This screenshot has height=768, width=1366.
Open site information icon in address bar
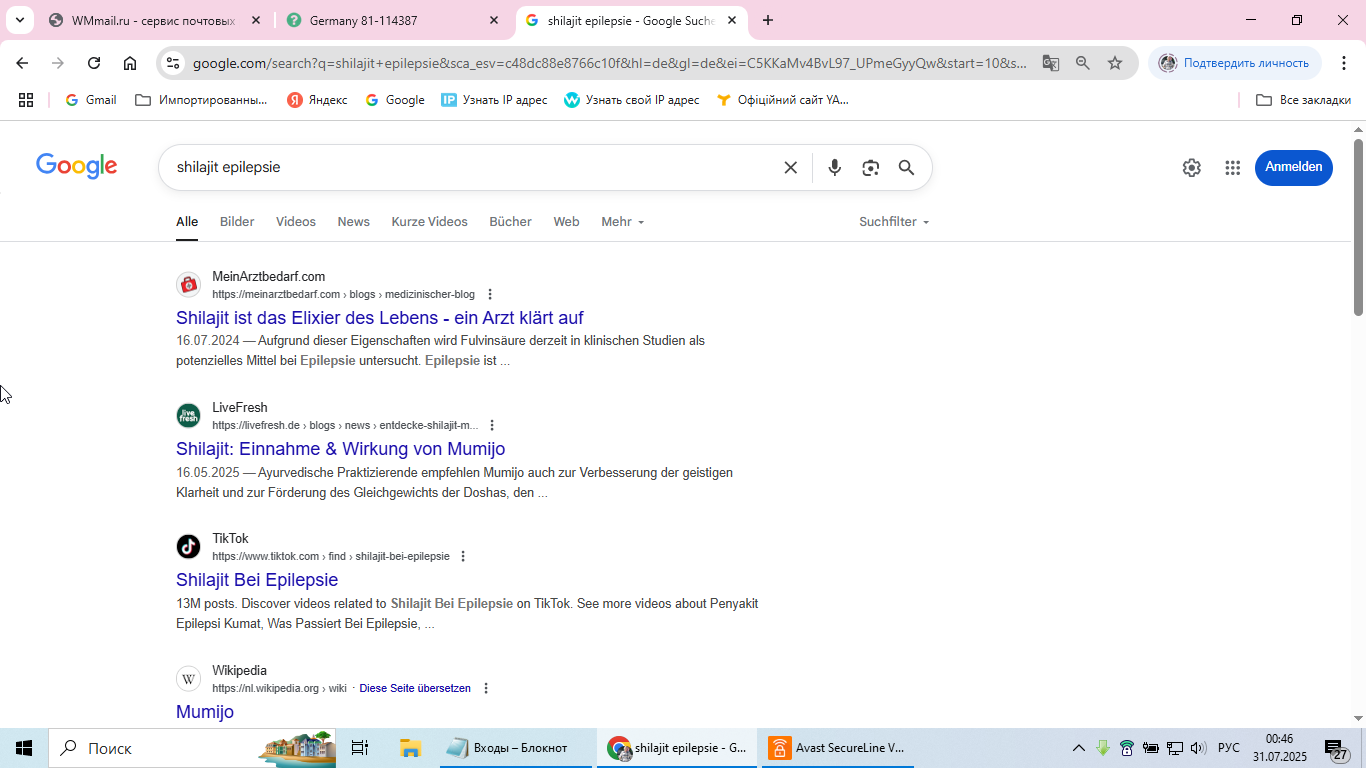pyautogui.click(x=173, y=63)
